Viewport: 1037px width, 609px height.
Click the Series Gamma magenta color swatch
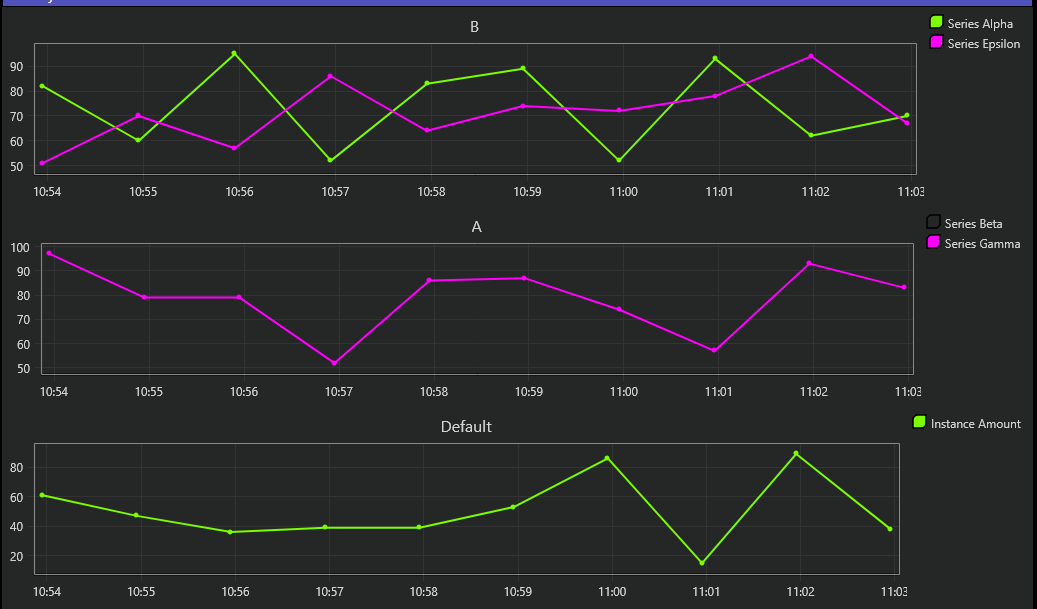coord(933,243)
